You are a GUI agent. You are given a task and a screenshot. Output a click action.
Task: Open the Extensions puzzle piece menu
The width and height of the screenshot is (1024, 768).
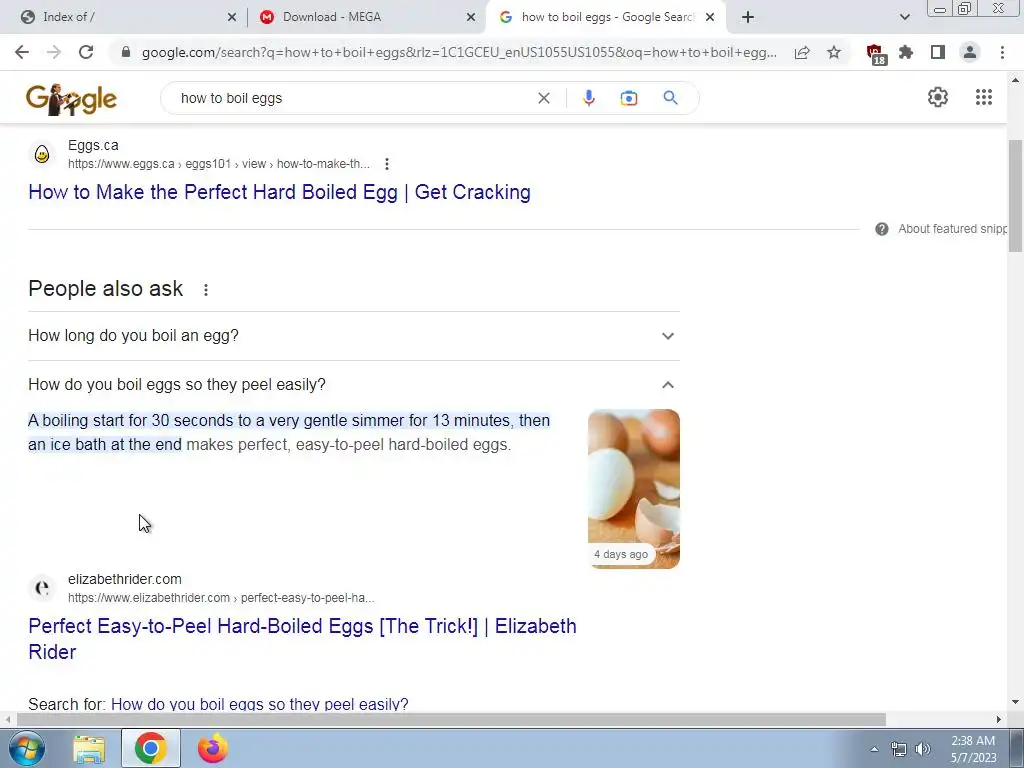[906, 52]
